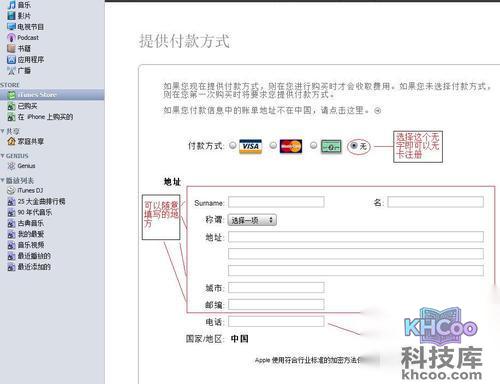Image resolution: width=500 pixels, height=384 pixels.
Task: Open the 最近播放的 playlist
Action: pos(29,256)
